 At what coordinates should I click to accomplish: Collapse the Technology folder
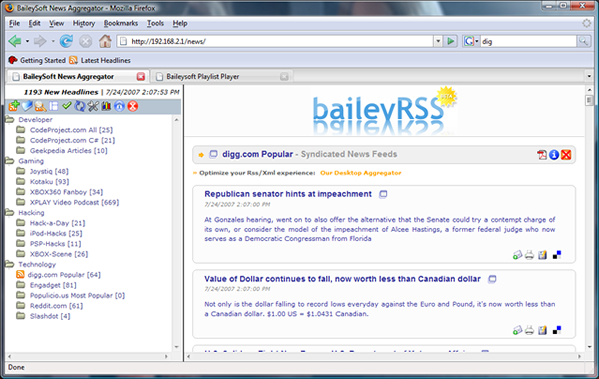coord(10,264)
